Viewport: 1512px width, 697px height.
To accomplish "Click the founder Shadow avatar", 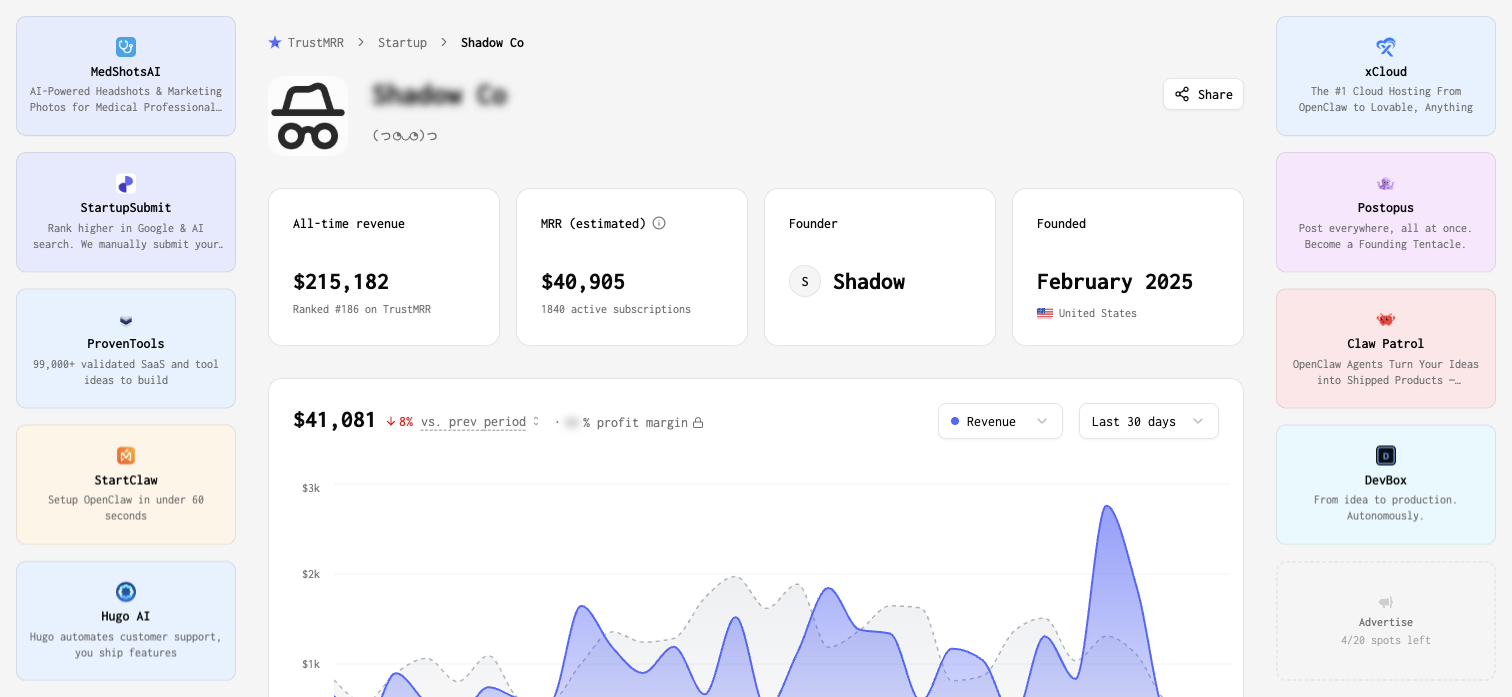I will point(805,282).
